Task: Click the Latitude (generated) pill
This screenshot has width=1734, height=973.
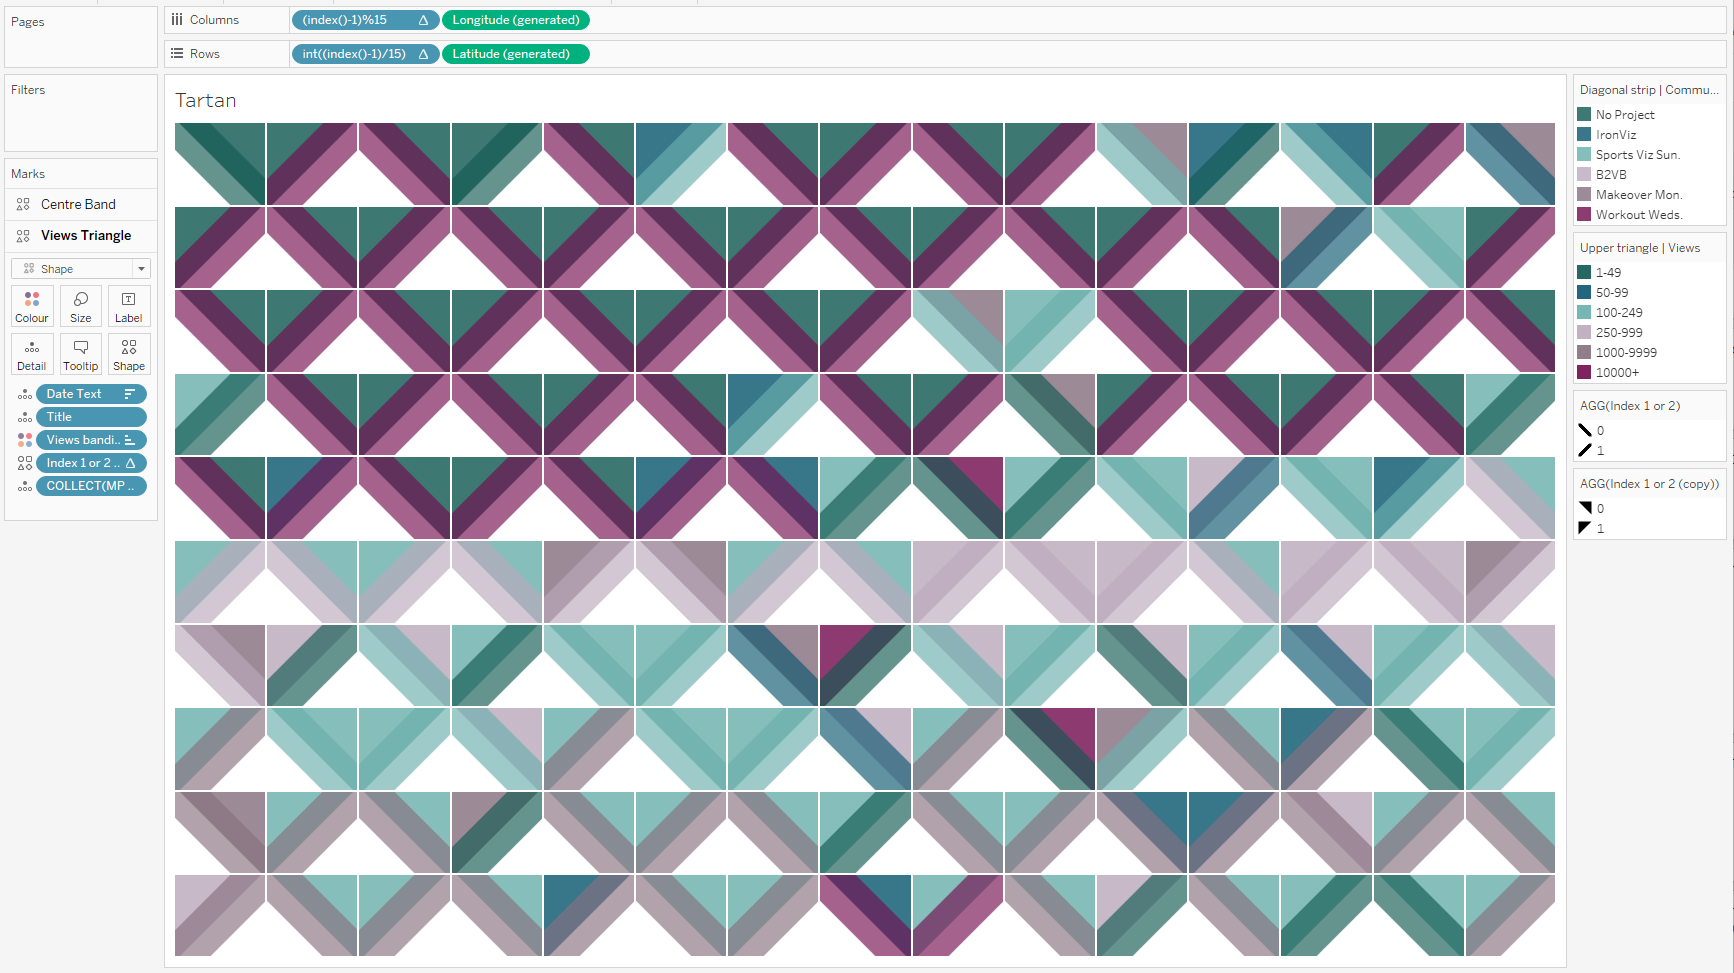Action: (516, 54)
